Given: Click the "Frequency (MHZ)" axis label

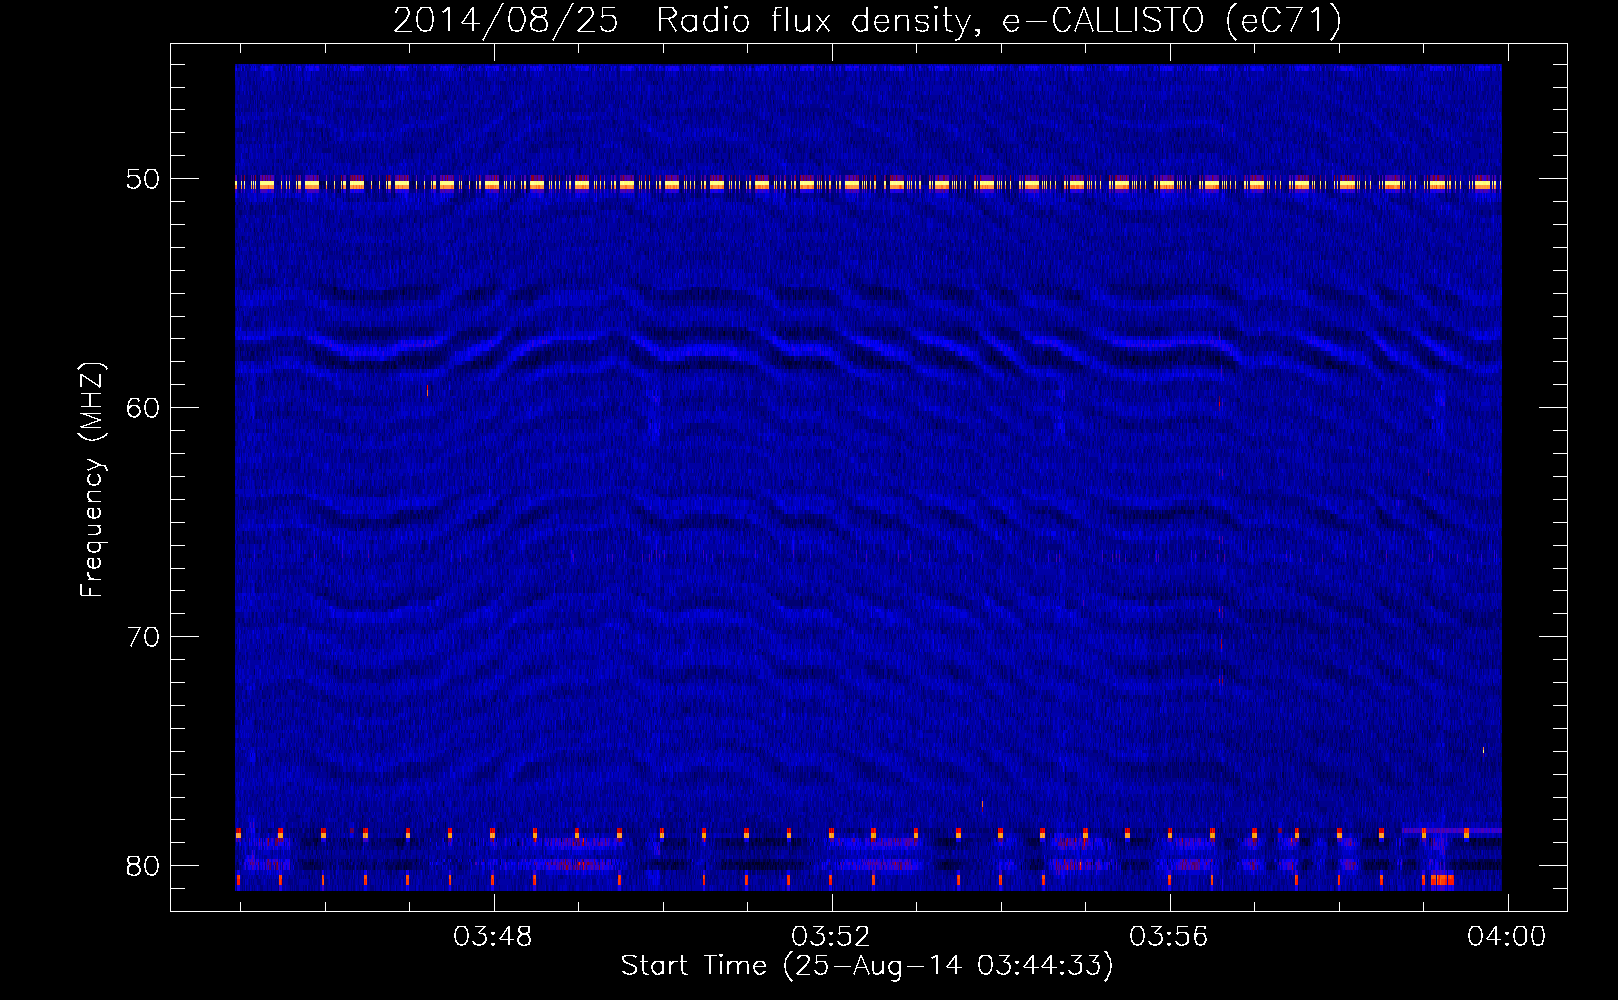Looking at the screenshot, I should click(91, 480).
